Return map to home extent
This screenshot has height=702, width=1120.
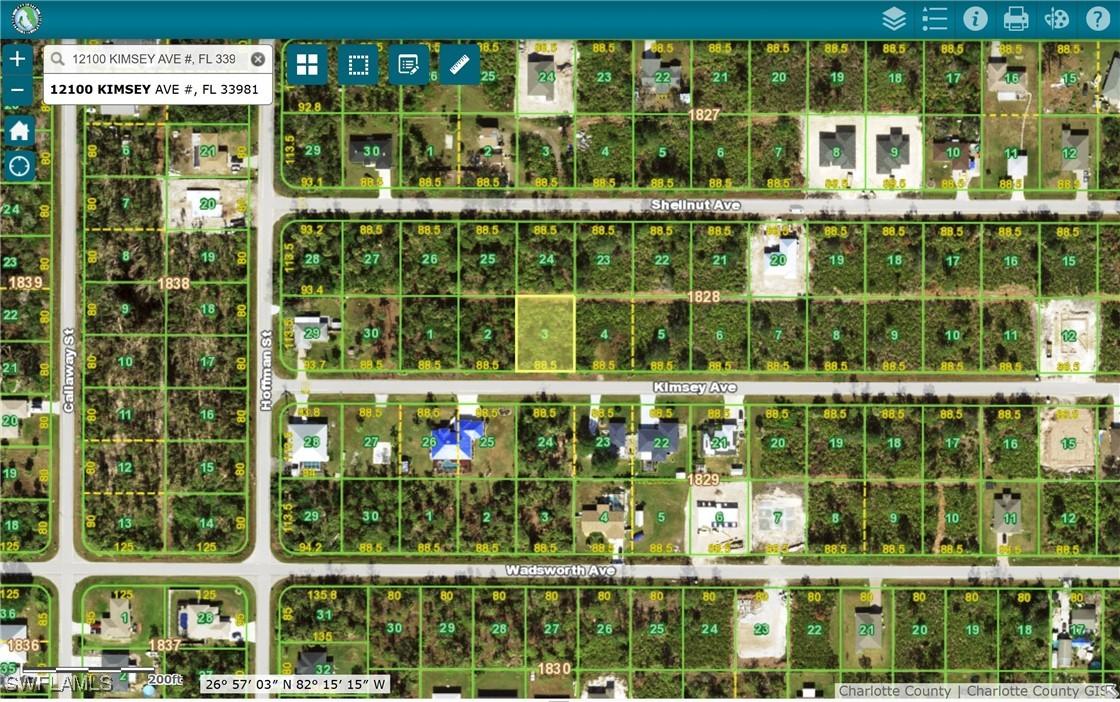17,129
